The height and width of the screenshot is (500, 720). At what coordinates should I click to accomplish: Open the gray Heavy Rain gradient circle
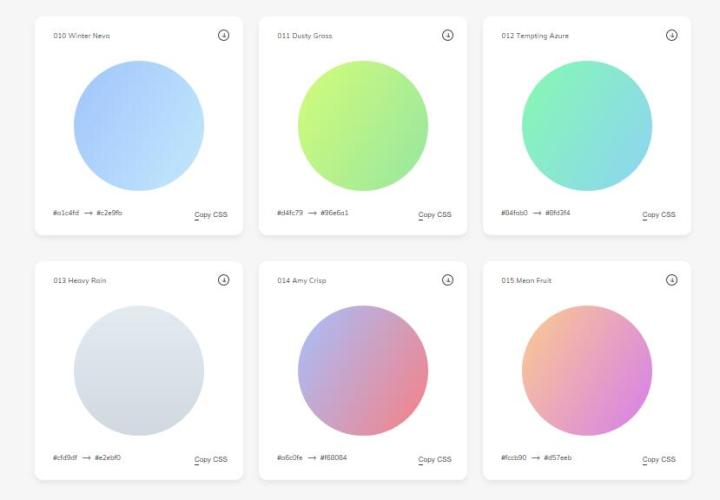139,371
